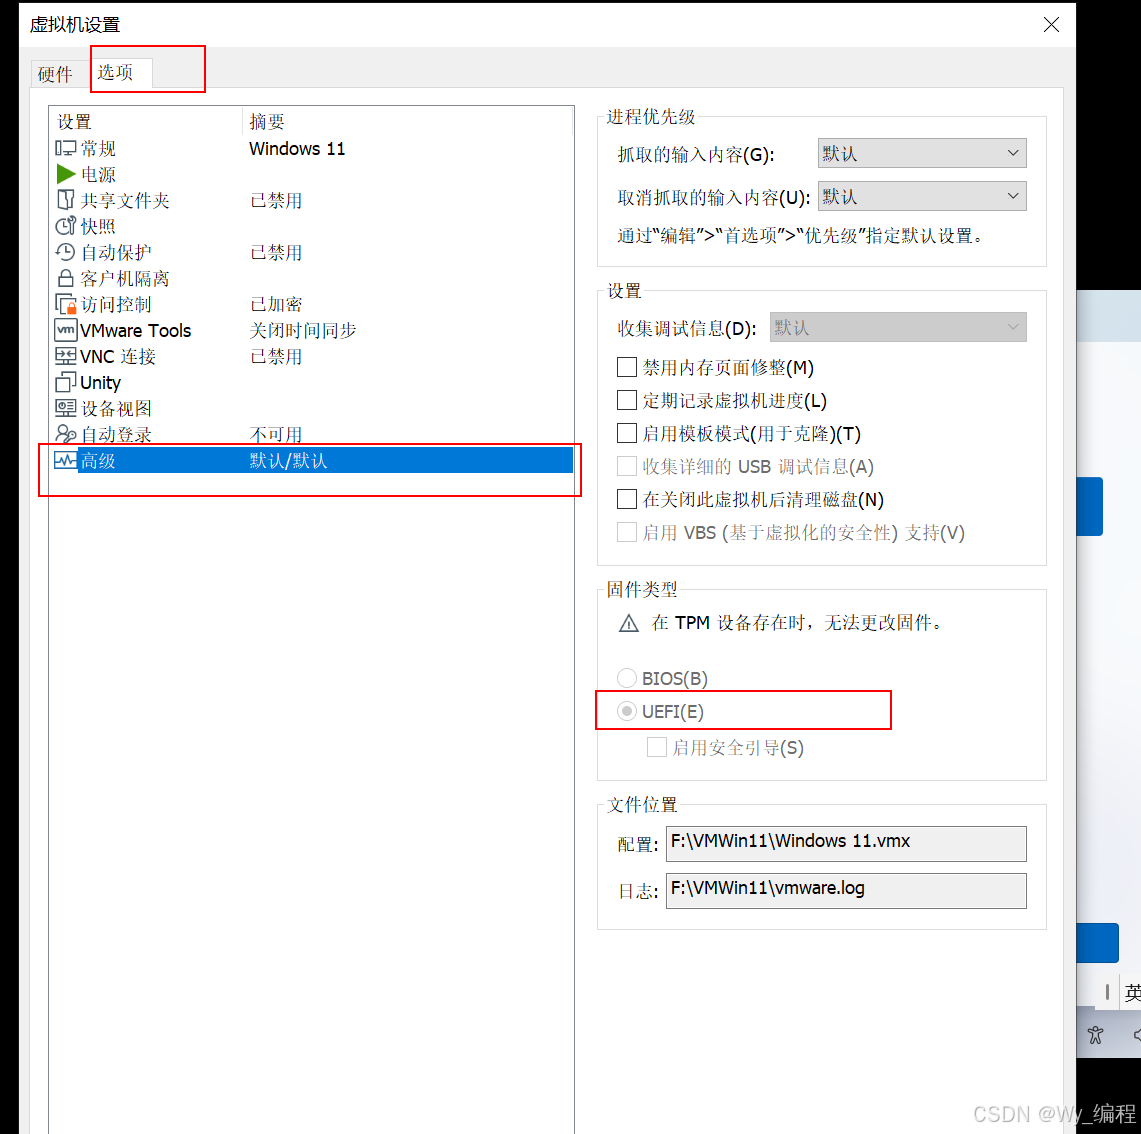
Task: Select the 访问控制 settings row
Action: click(x=311, y=304)
